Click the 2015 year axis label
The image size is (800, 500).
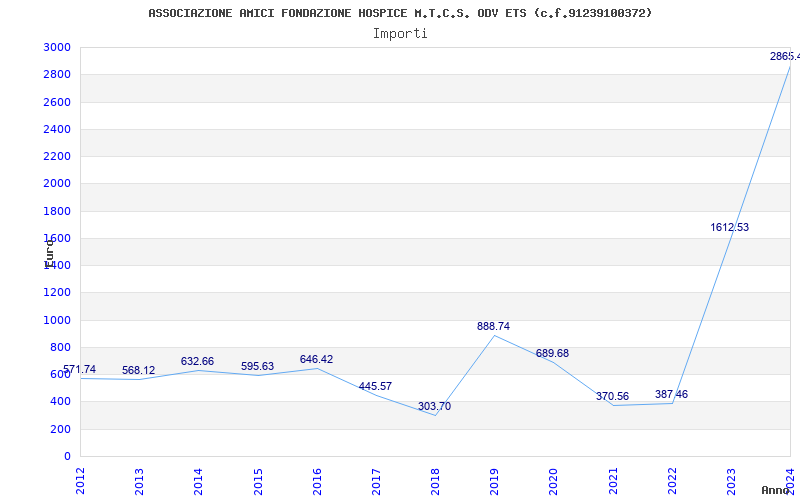258,480
